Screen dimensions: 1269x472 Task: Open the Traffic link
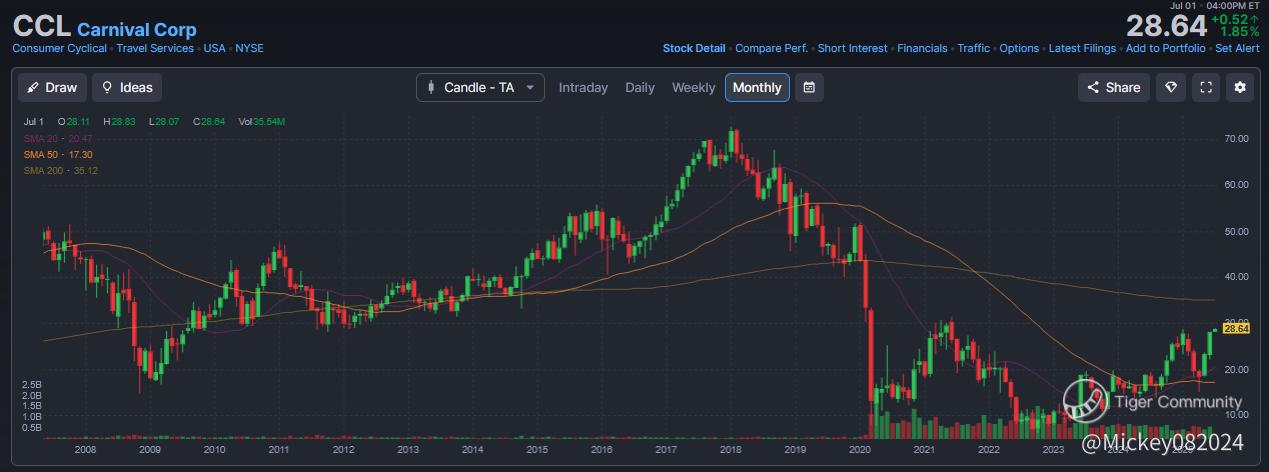973,48
